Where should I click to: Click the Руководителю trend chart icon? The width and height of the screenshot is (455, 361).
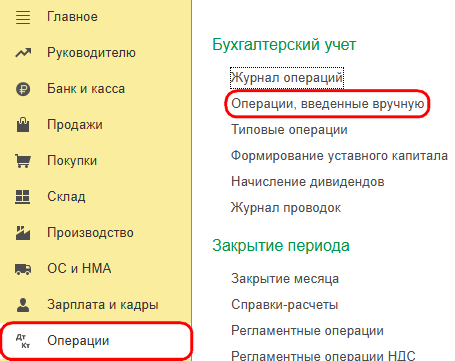click(x=23, y=53)
